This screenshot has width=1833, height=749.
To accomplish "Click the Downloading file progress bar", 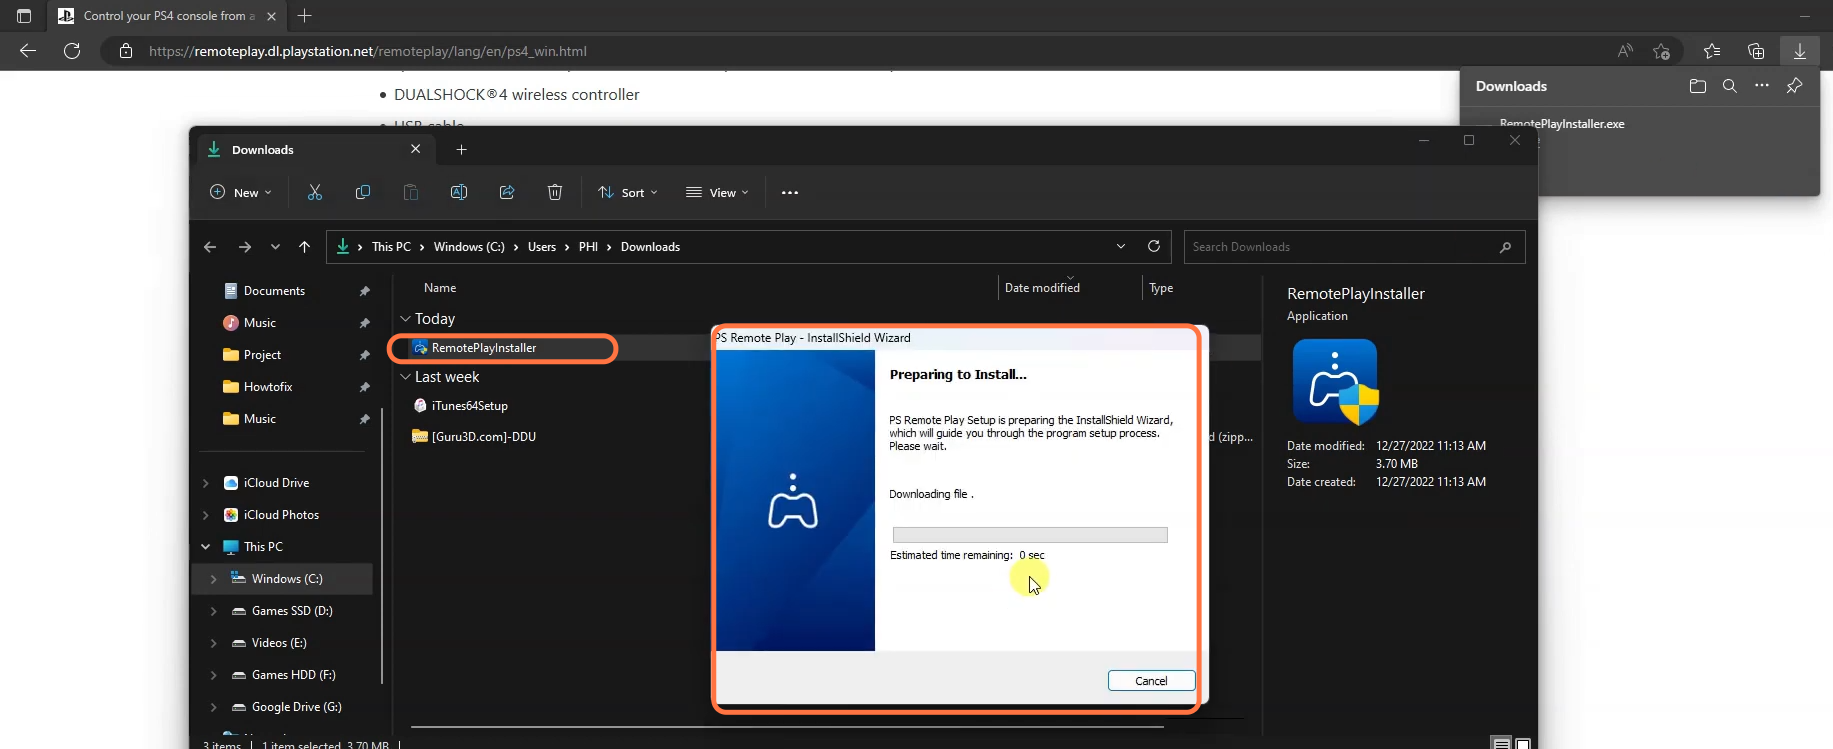I will coord(1030,535).
